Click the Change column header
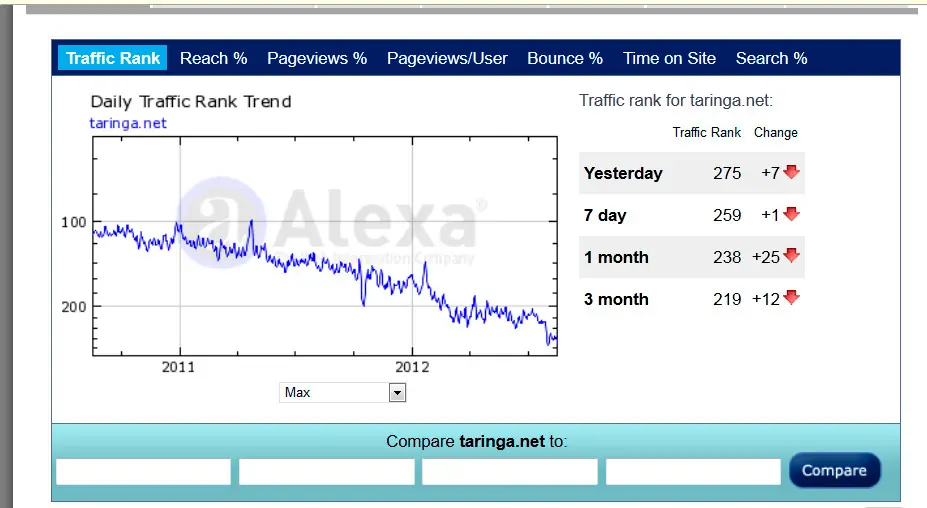Viewport: 927px width, 508px height. point(776,133)
